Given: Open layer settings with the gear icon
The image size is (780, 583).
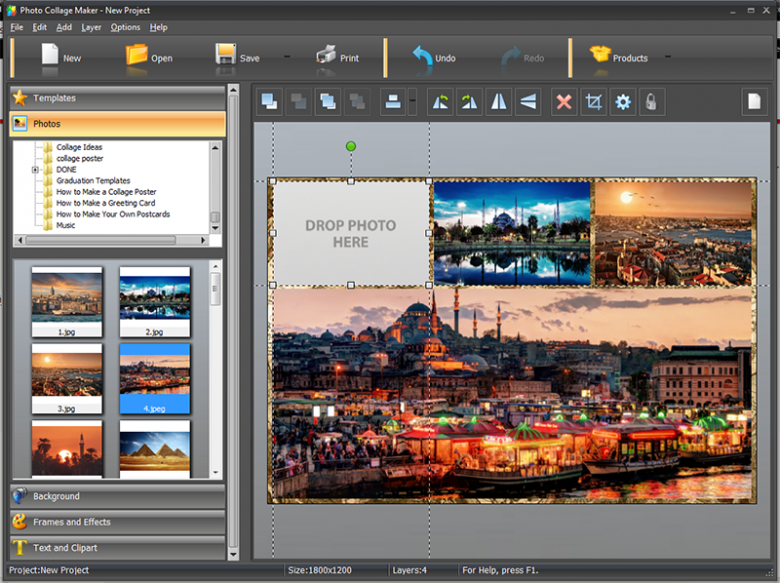Looking at the screenshot, I should coord(623,102).
